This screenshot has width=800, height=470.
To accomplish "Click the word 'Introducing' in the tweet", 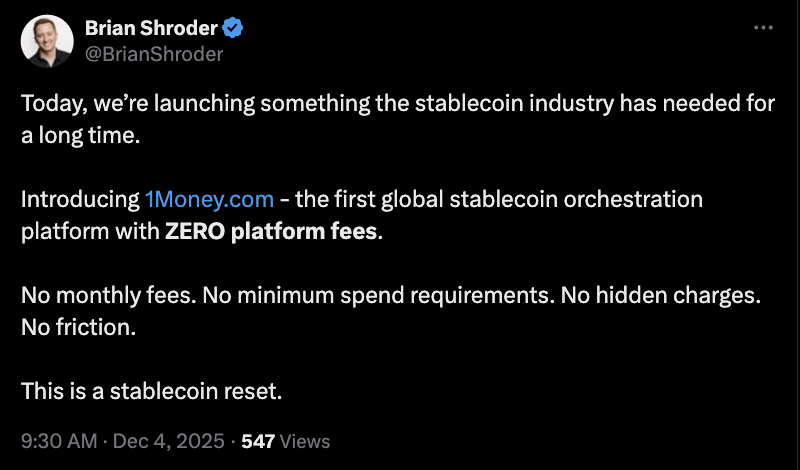I will click(x=80, y=199).
